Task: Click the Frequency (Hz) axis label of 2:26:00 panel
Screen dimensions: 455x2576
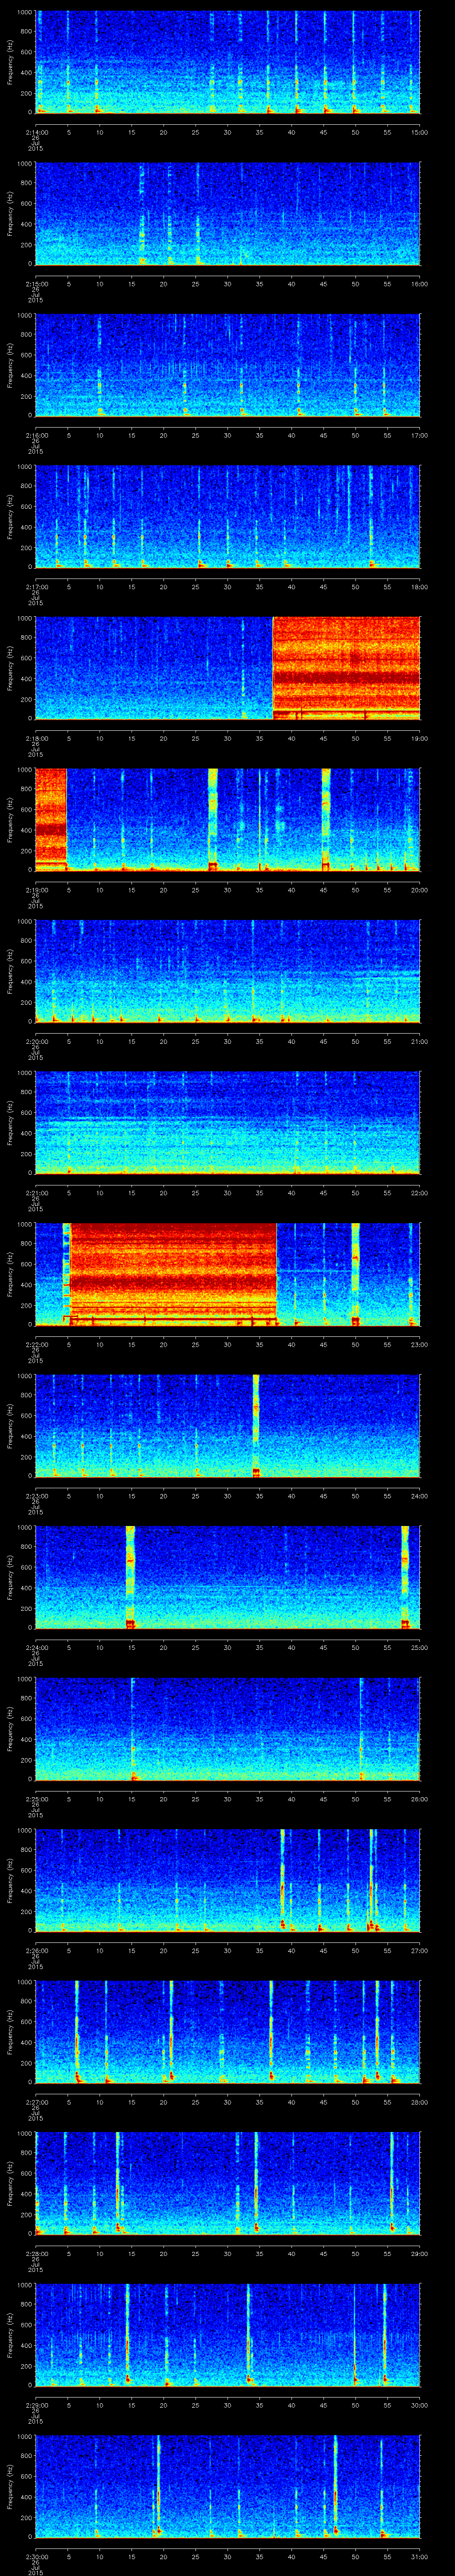Action: click(x=10, y=1880)
